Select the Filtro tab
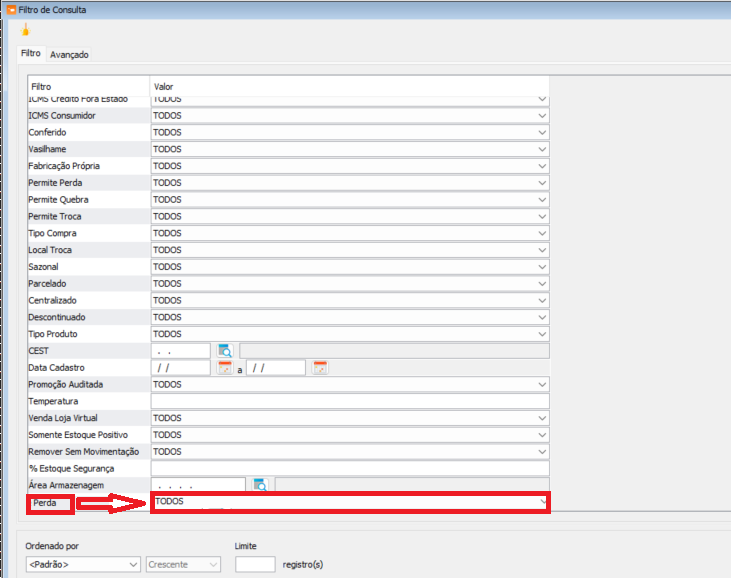This screenshot has height=578, width=731. [31, 54]
